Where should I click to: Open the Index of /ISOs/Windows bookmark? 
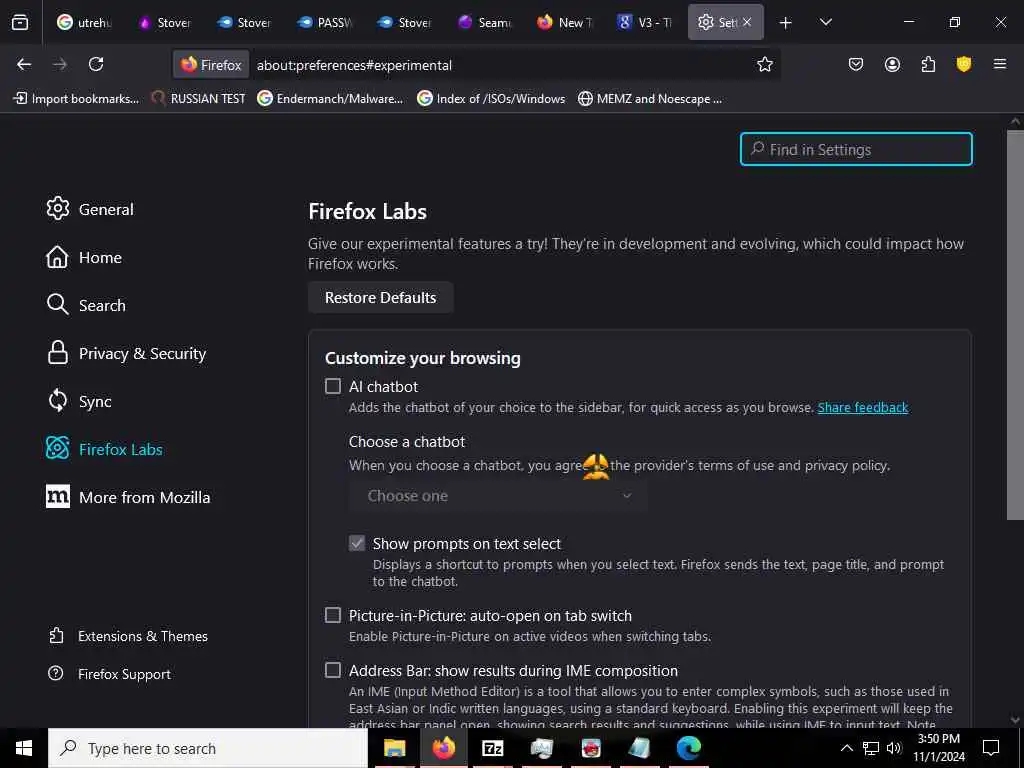click(491, 99)
